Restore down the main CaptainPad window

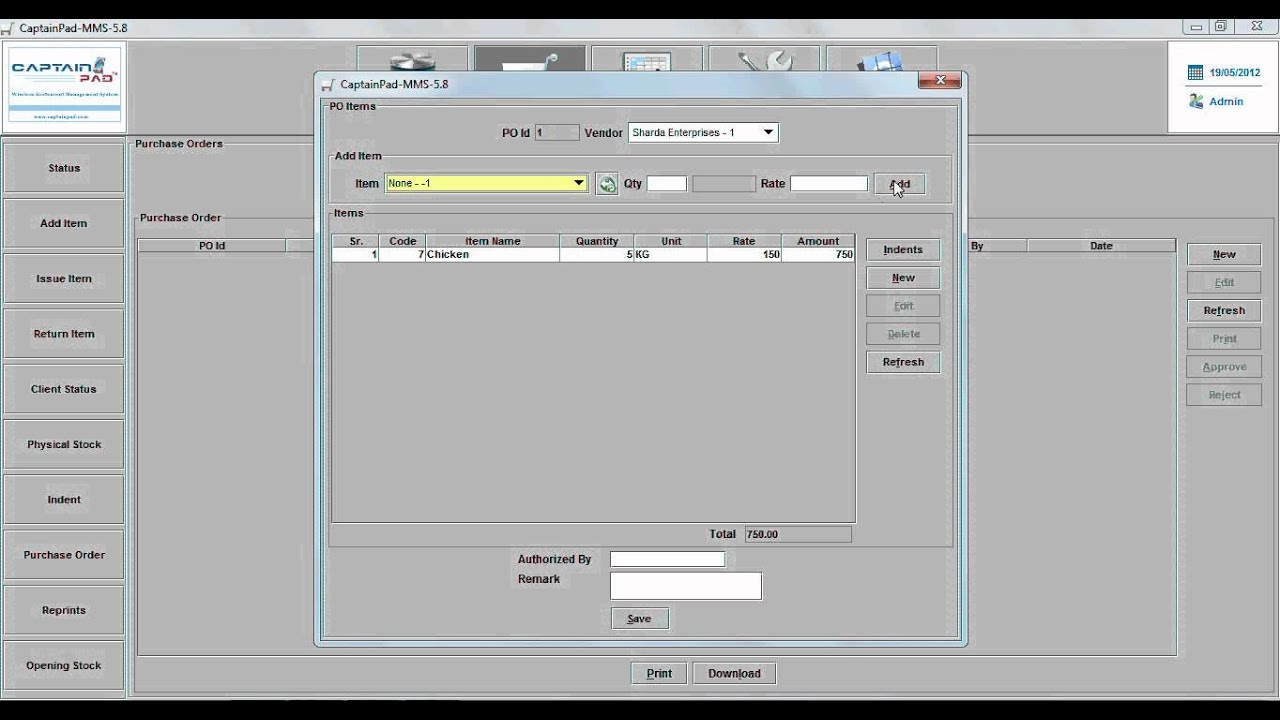point(1221,27)
